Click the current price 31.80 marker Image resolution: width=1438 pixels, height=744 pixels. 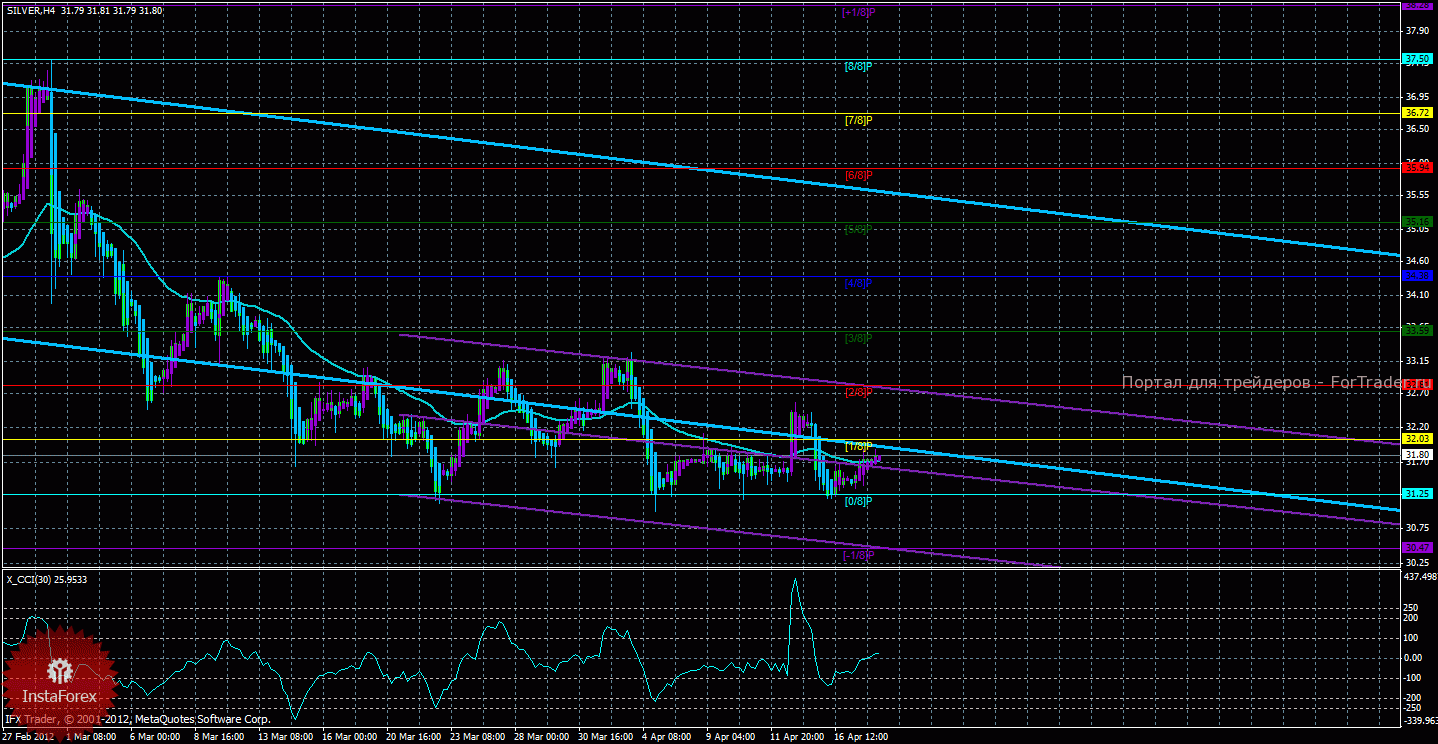point(1418,453)
